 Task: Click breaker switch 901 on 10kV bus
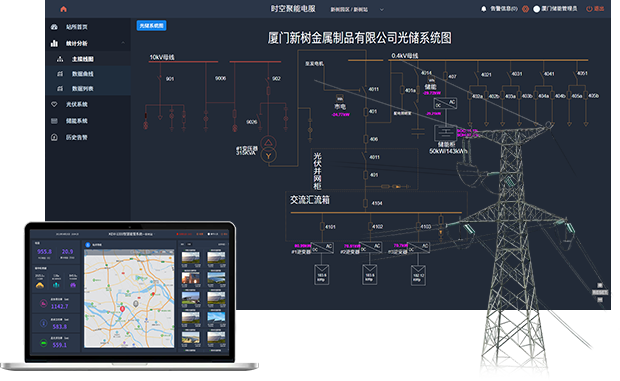(160, 78)
